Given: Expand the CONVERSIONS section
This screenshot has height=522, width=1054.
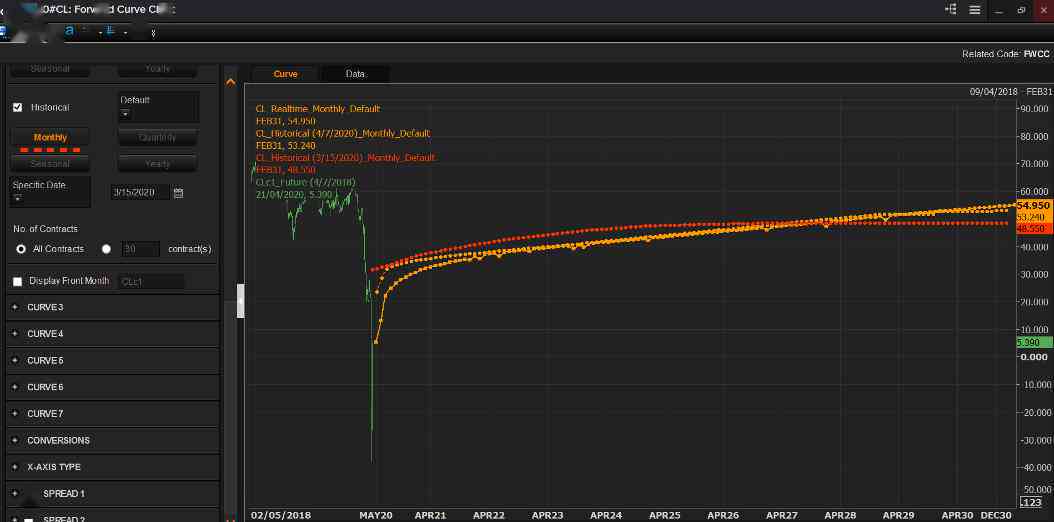Looking at the screenshot, I should click(113, 441).
